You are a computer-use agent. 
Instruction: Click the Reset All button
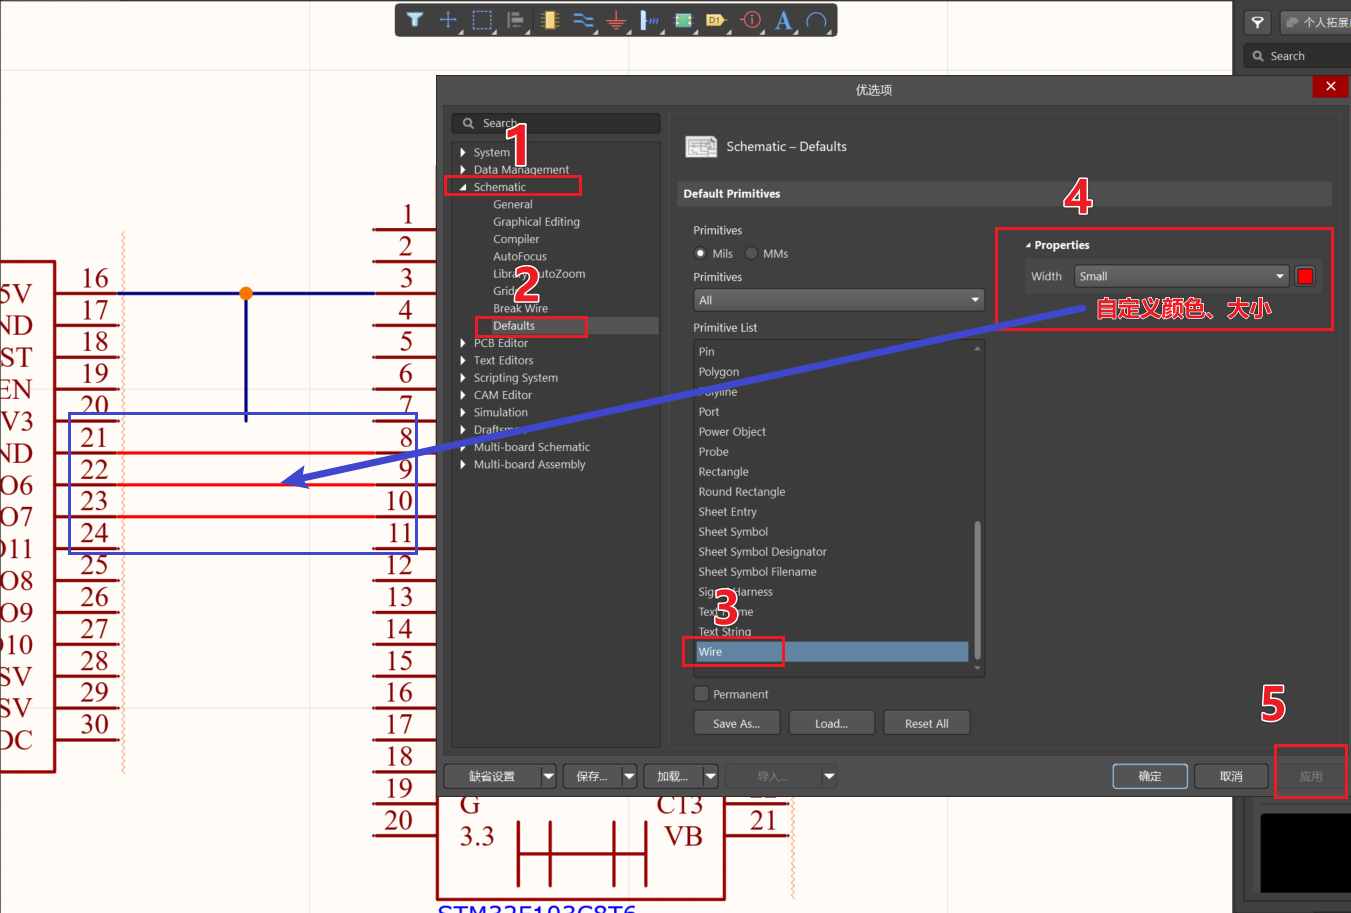926,722
